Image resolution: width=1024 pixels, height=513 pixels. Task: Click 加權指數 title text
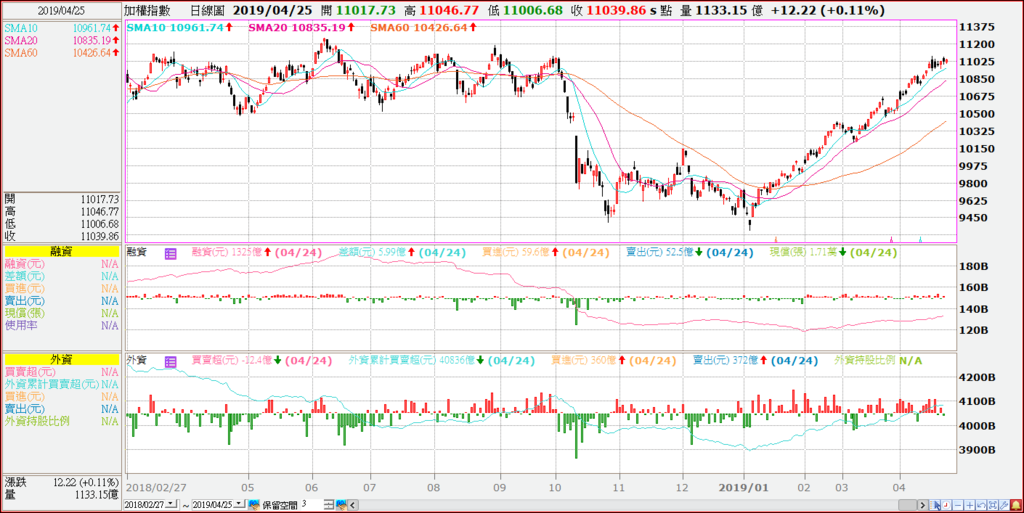tap(147, 10)
